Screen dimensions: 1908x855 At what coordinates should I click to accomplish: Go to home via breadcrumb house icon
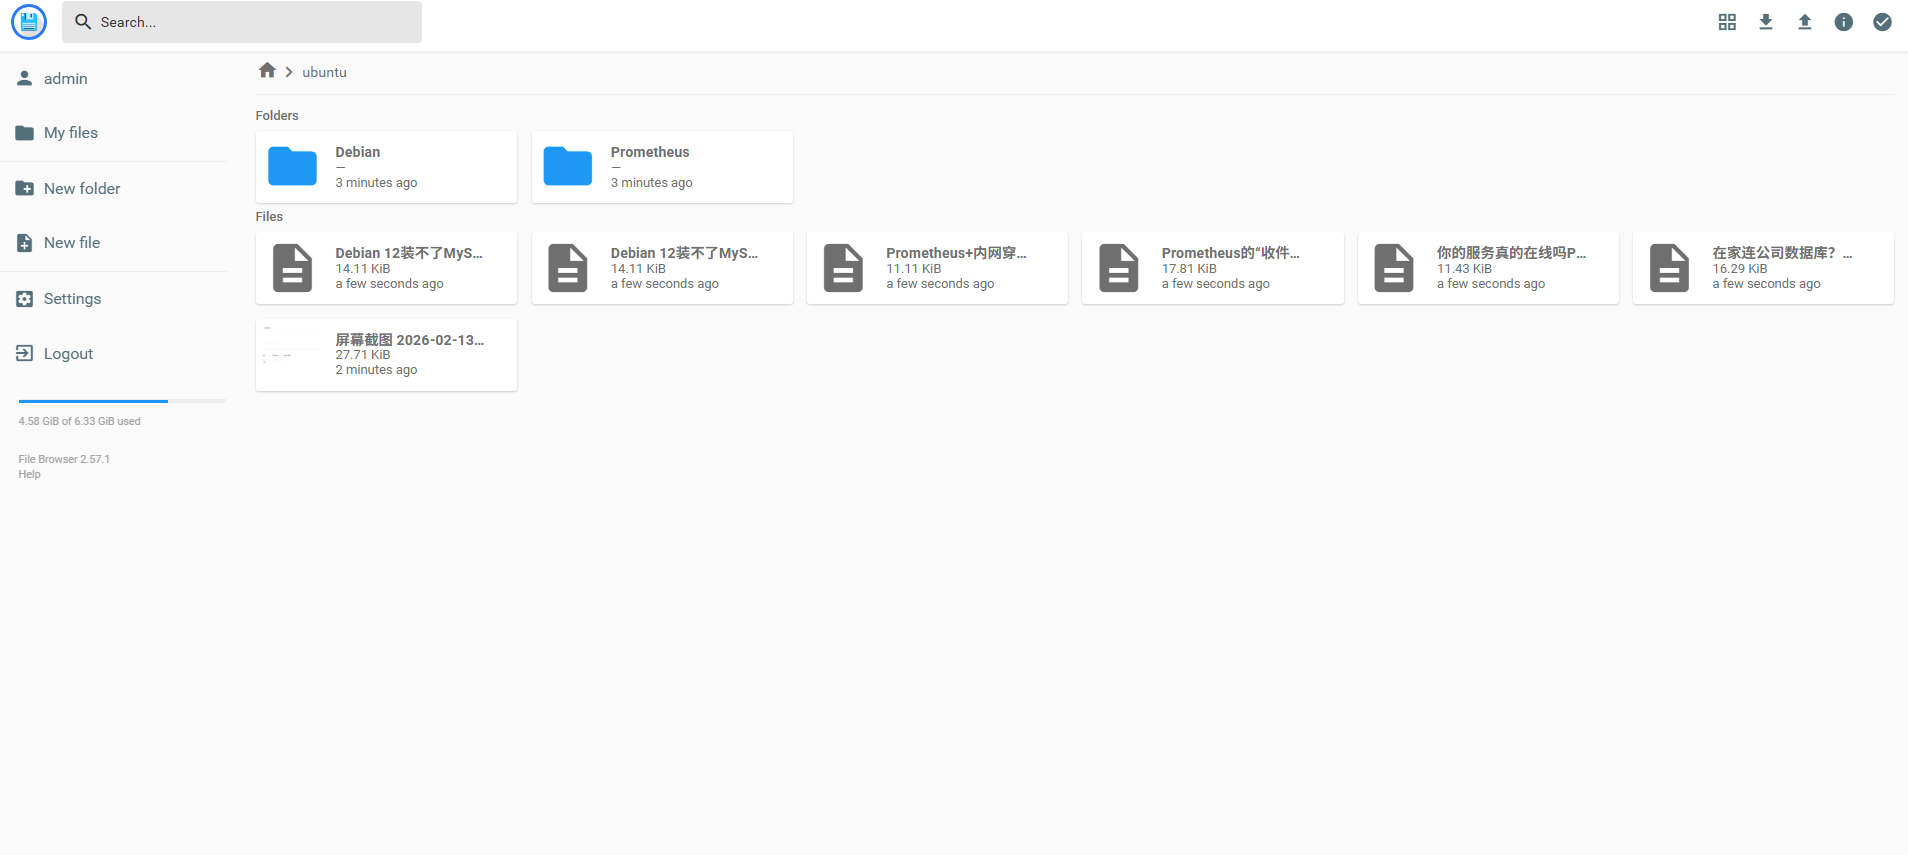tap(267, 71)
